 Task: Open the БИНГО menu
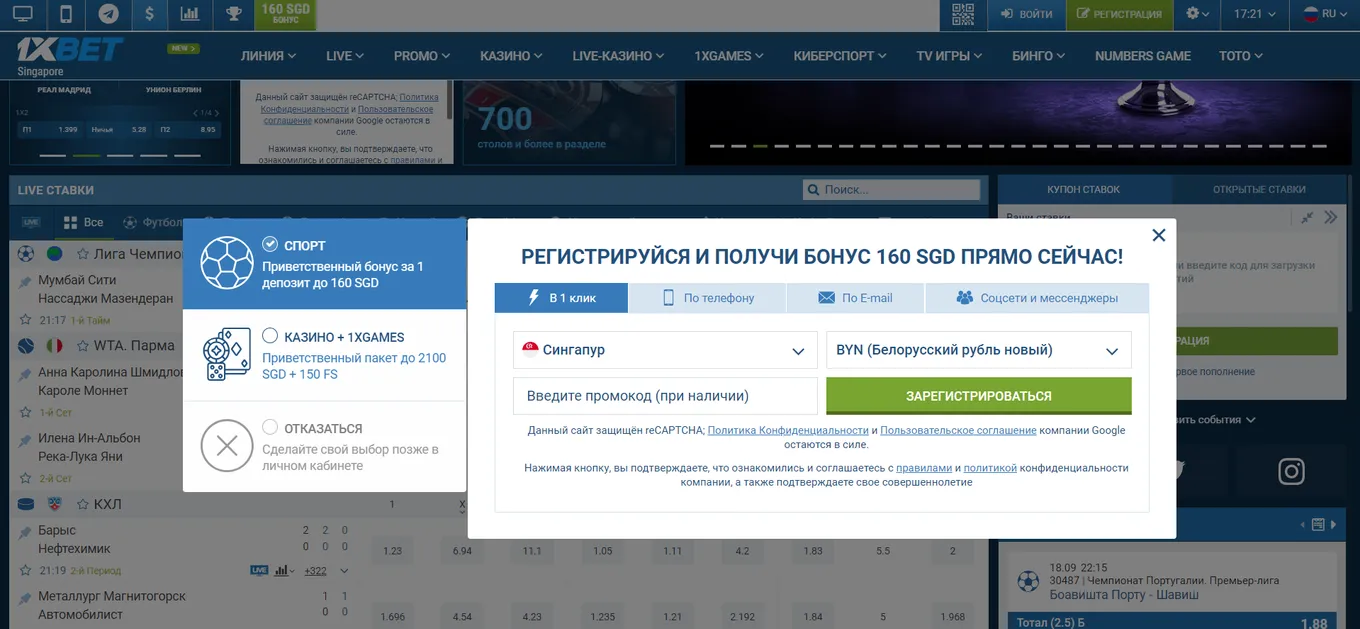1038,56
